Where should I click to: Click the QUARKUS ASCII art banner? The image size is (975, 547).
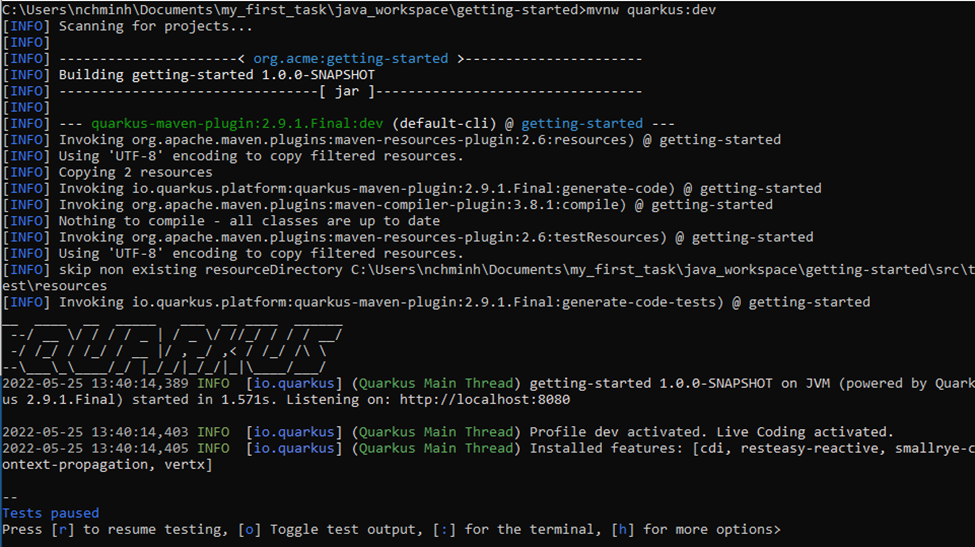[172, 348]
